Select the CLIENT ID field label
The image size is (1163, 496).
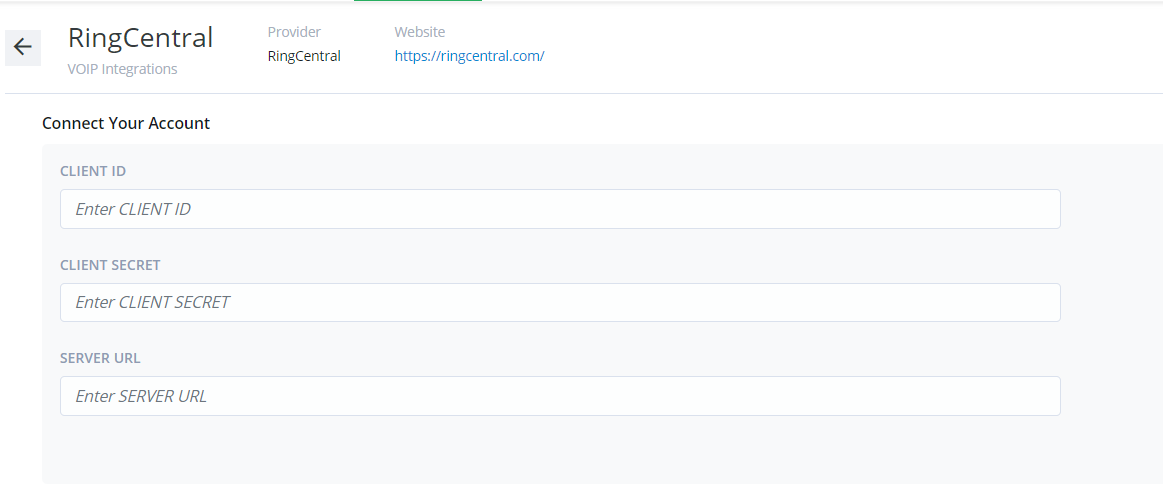click(x=93, y=171)
